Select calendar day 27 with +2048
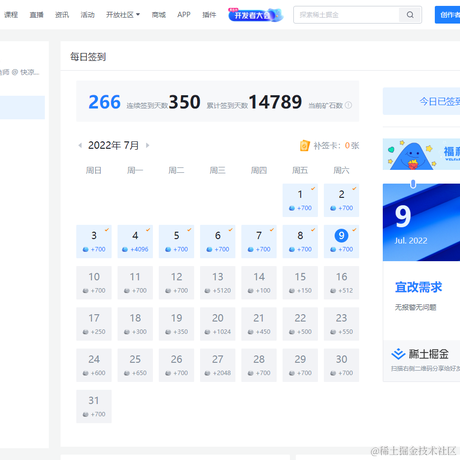The width and height of the screenshot is (460, 460). [218, 365]
